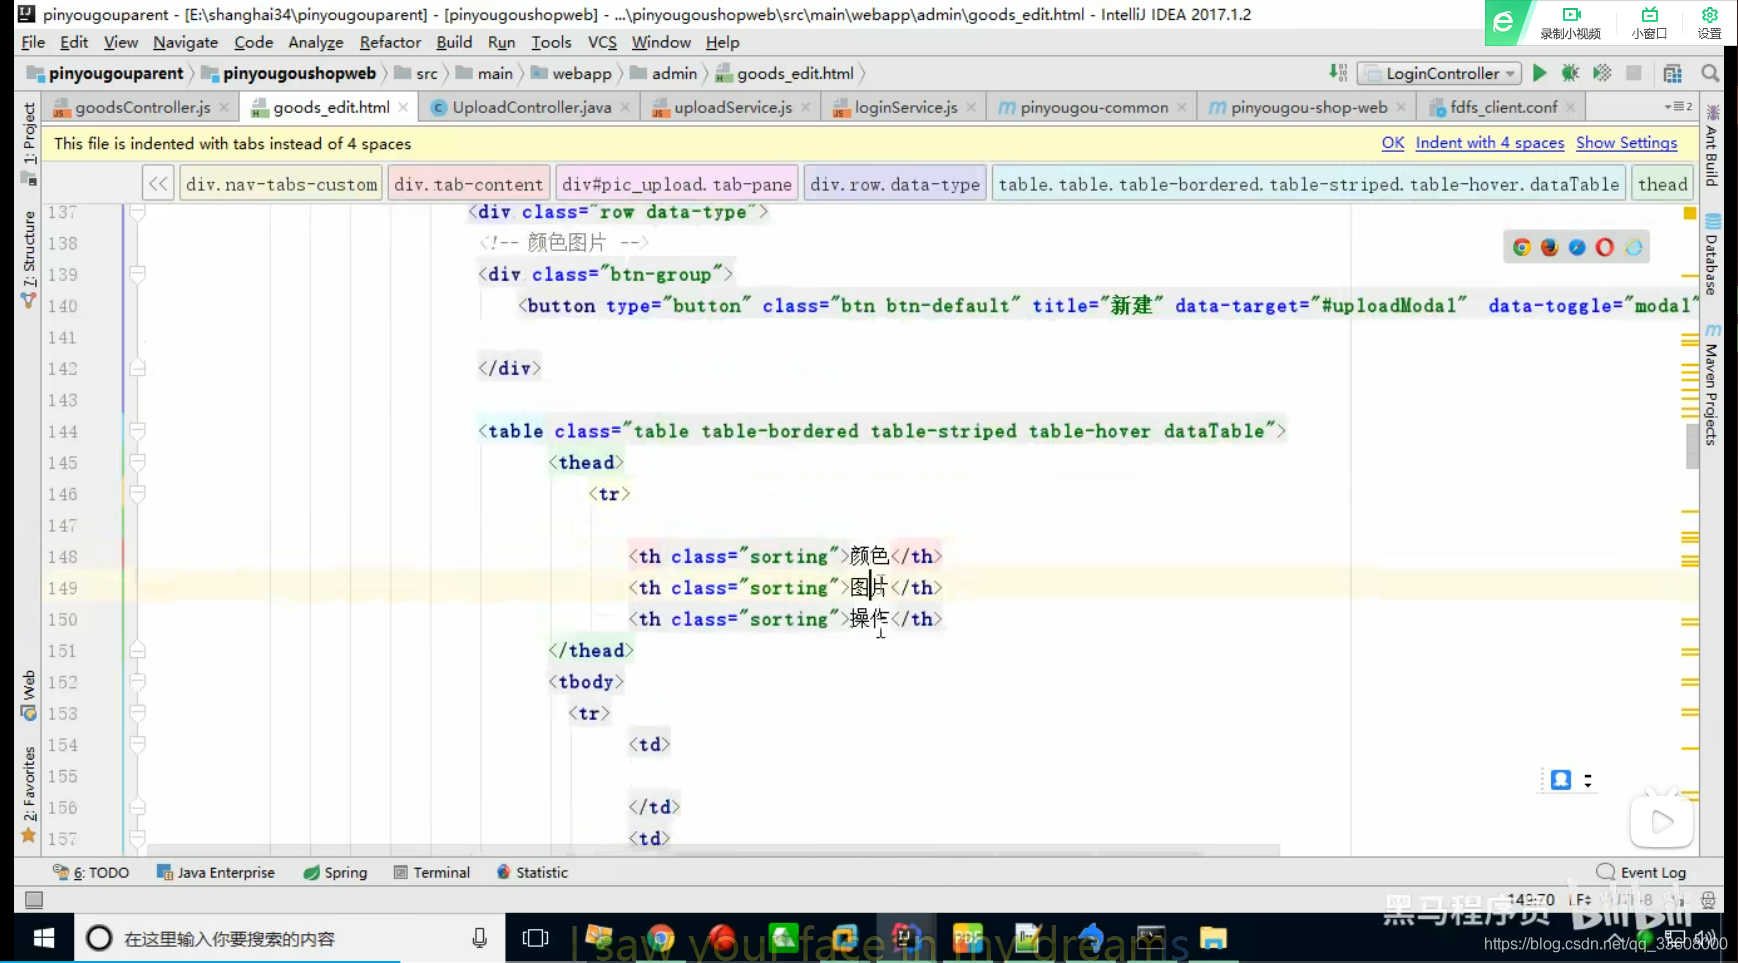Open the Terminal tool window
This screenshot has width=1738, height=963.
[432, 872]
